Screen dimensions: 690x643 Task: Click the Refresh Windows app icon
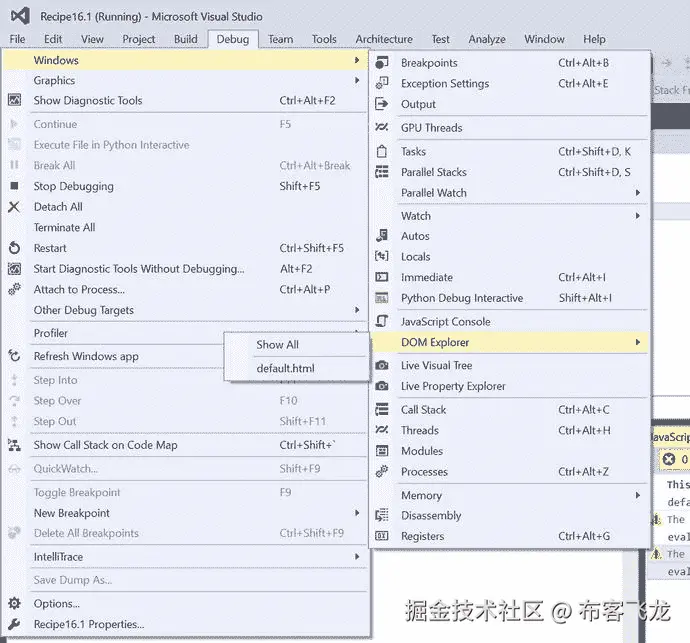pyautogui.click(x=15, y=356)
